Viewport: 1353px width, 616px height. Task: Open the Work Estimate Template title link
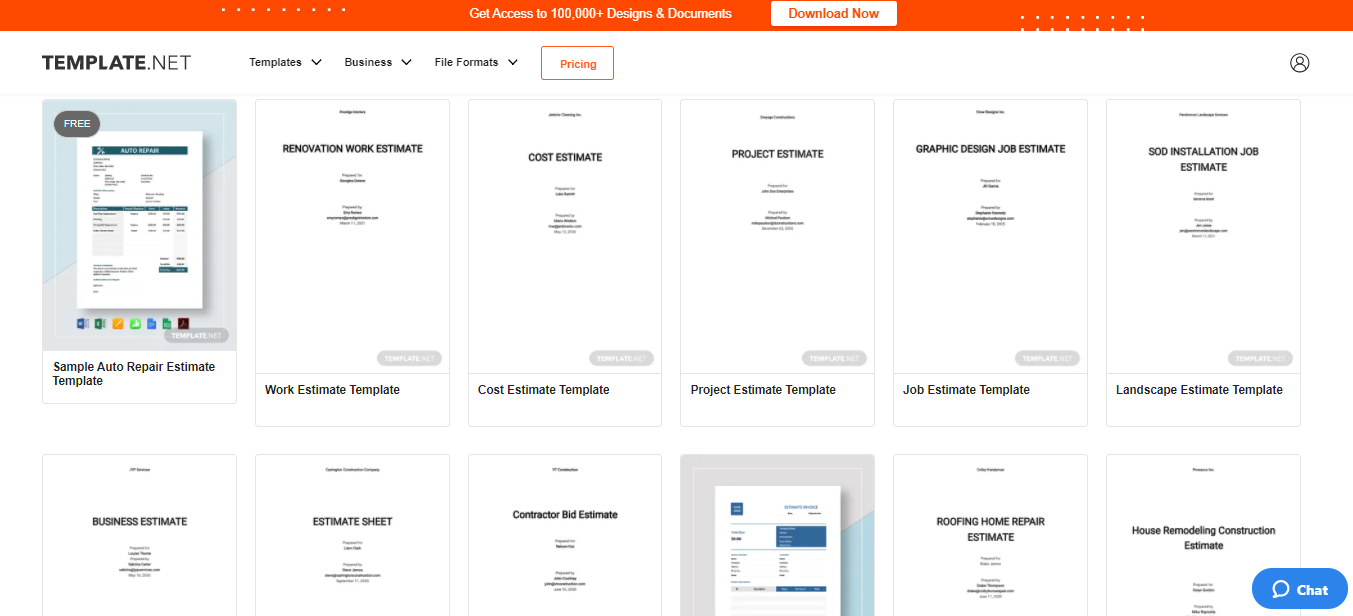332,390
